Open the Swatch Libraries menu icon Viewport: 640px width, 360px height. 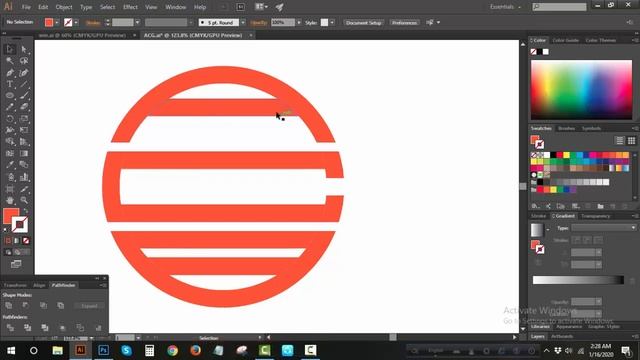point(535,206)
